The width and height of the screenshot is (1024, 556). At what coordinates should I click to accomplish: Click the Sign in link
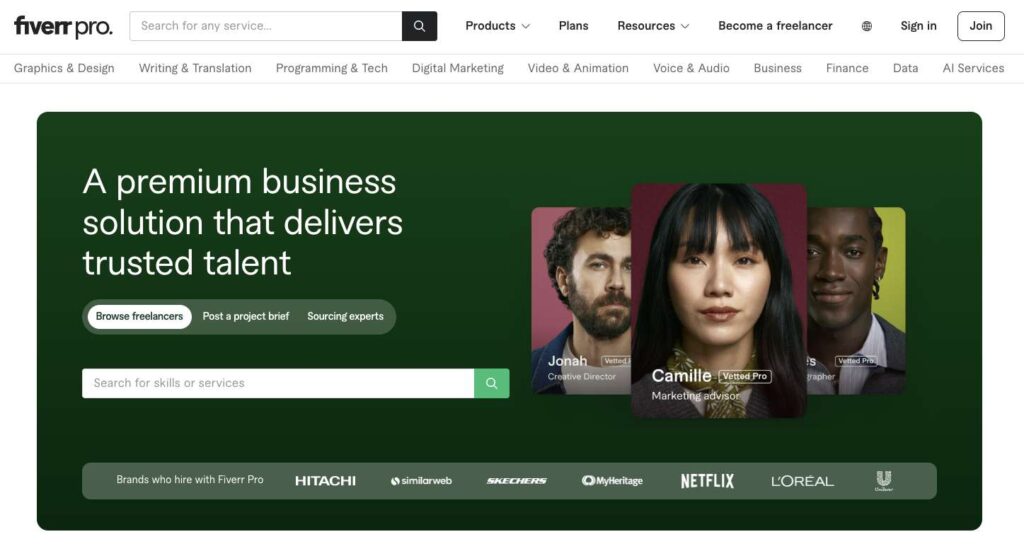pyautogui.click(x=918, y=26)
